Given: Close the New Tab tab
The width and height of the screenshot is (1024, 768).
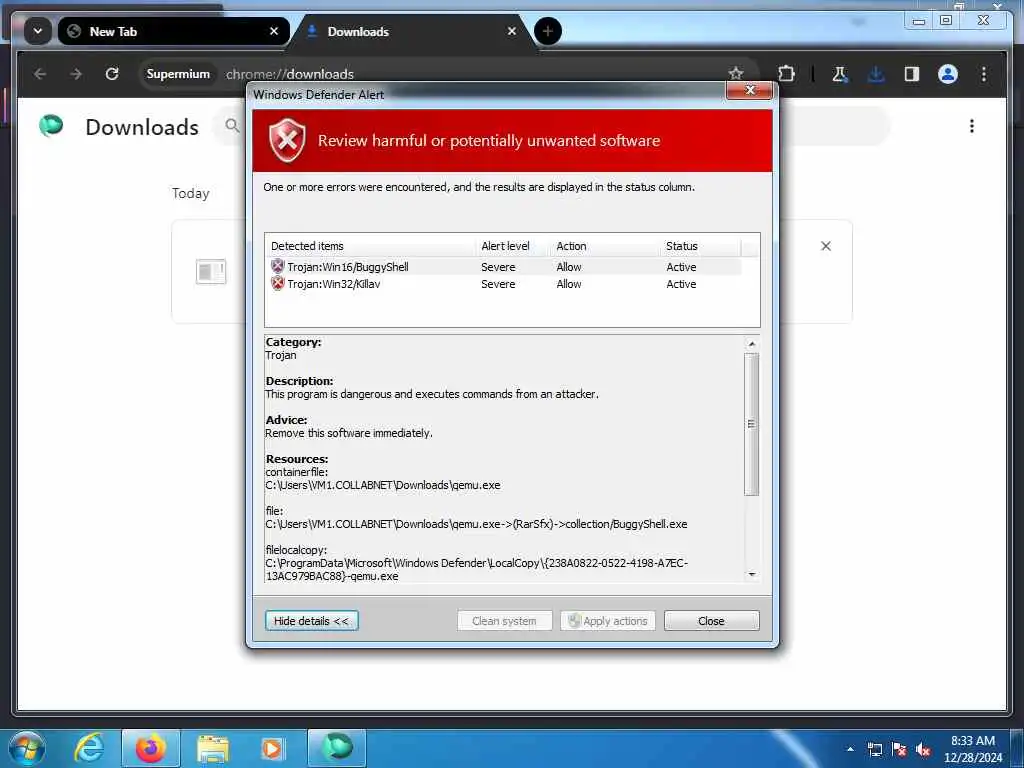Looking at the screenshot, I should pos(274,31).
